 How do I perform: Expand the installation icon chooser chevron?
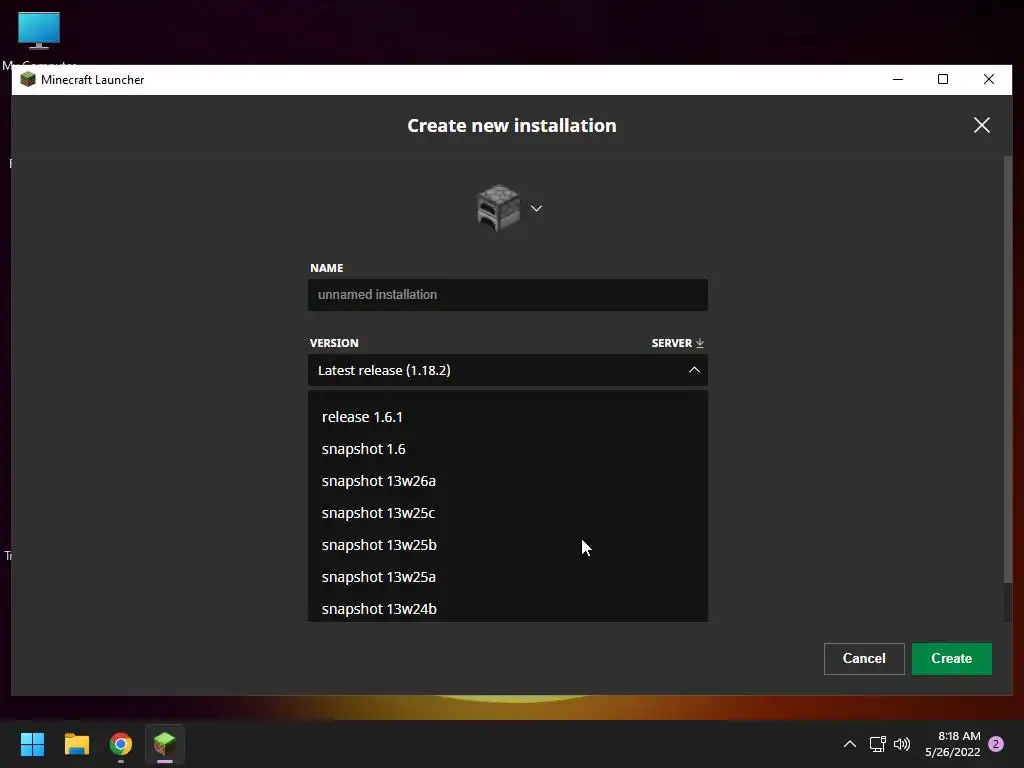point(536,208)
